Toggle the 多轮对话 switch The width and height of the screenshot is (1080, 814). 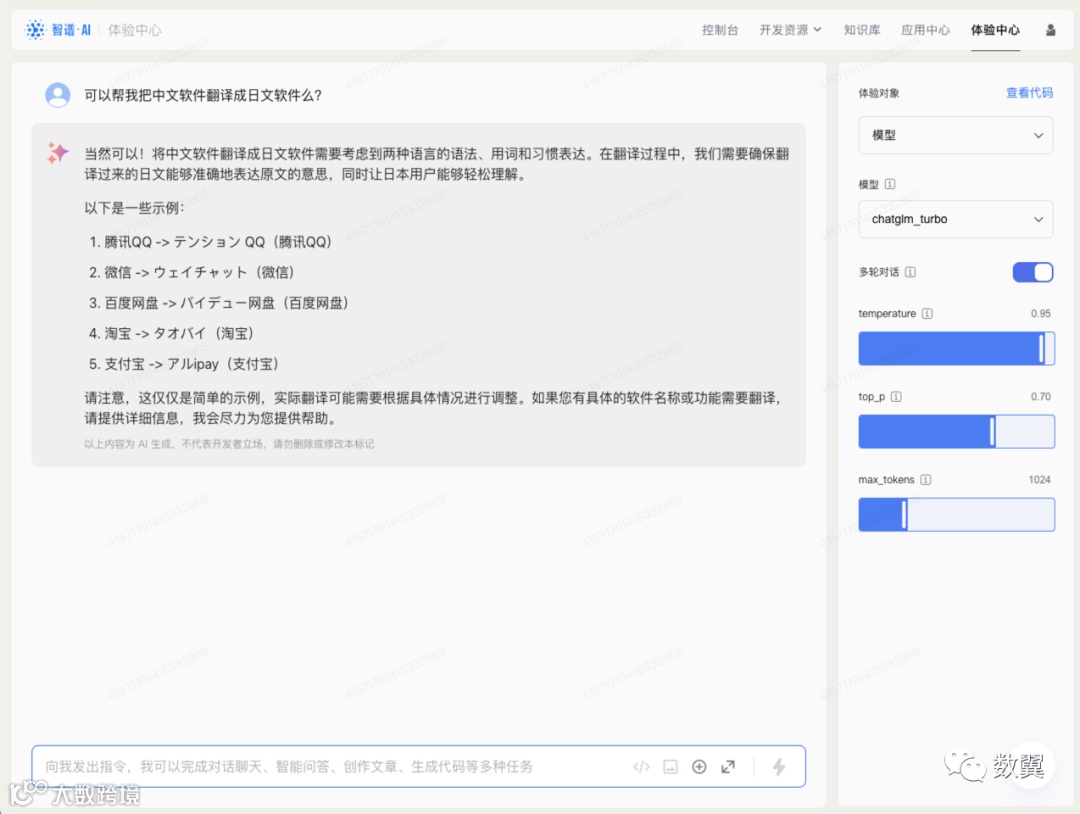click(1032, 272)
